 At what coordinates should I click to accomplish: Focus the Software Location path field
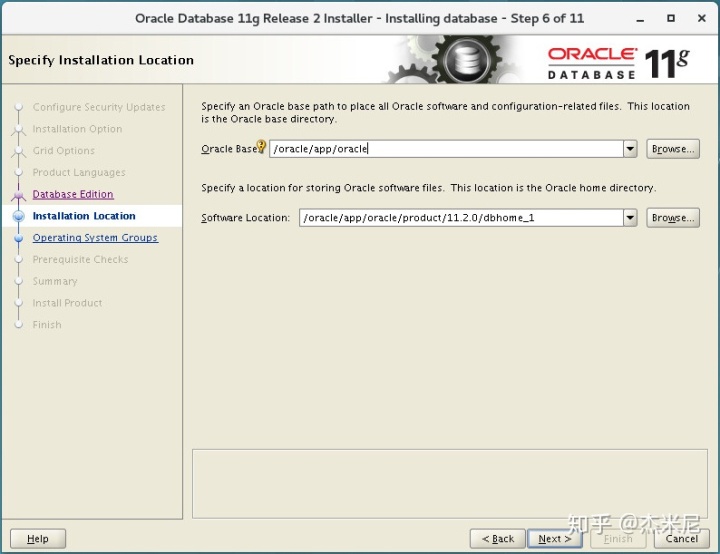point(461,218)
